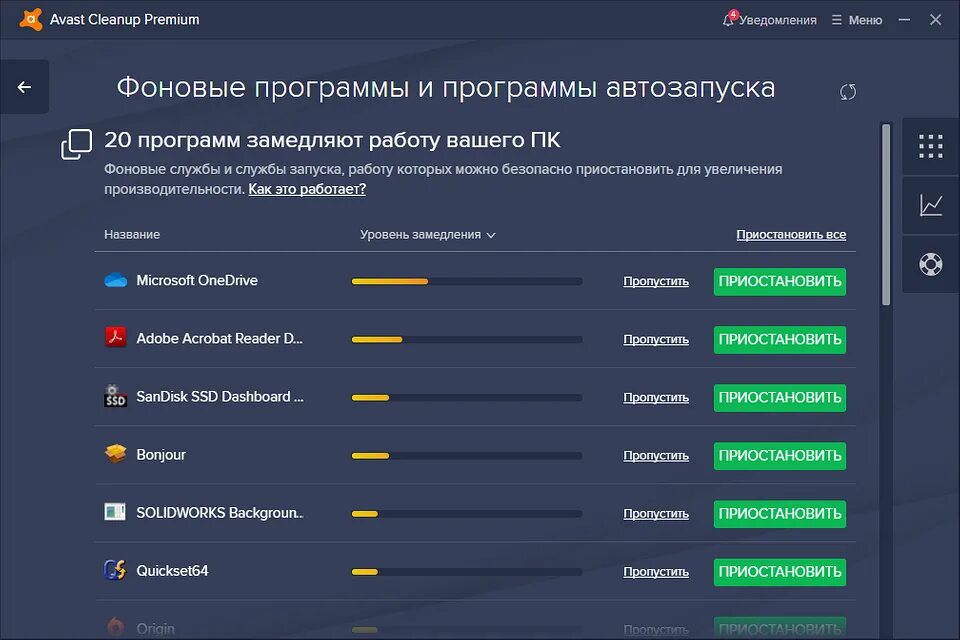Image resolution: width=960 pixels, height=640 pixels.
Task: Click the 20 программ замедляют heading
Action: tap(332, 140)
